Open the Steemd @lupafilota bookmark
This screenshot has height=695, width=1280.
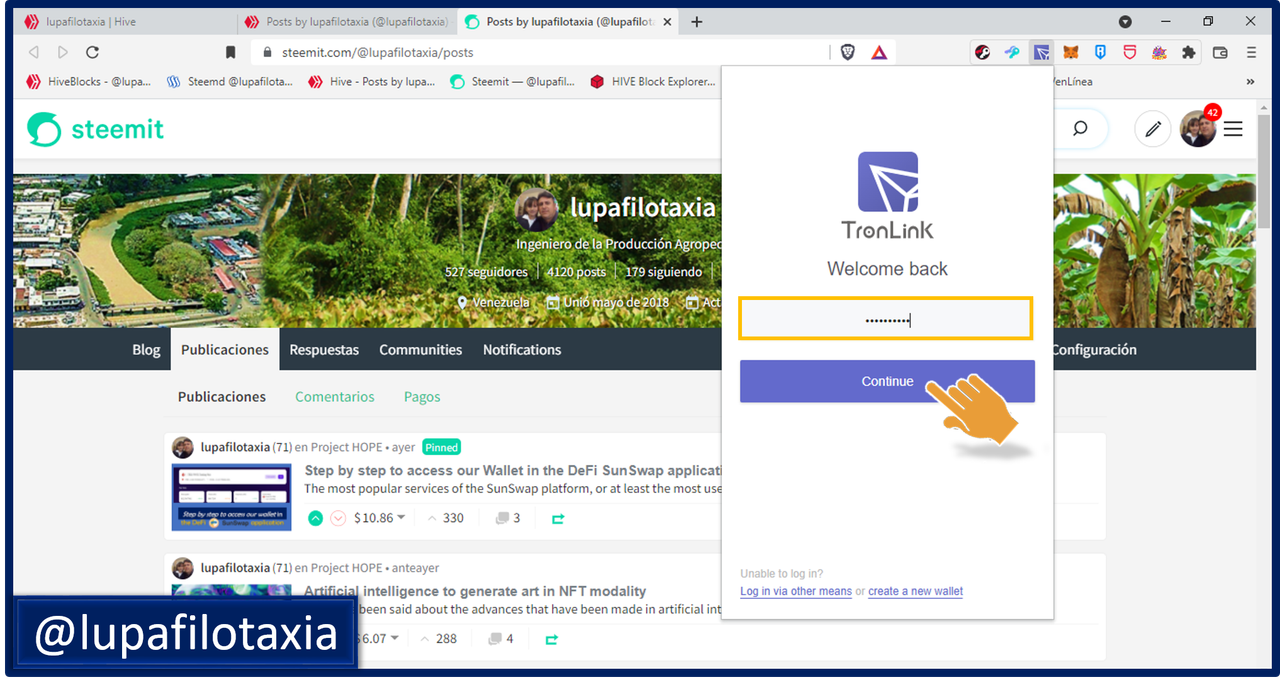pos(229,82)
